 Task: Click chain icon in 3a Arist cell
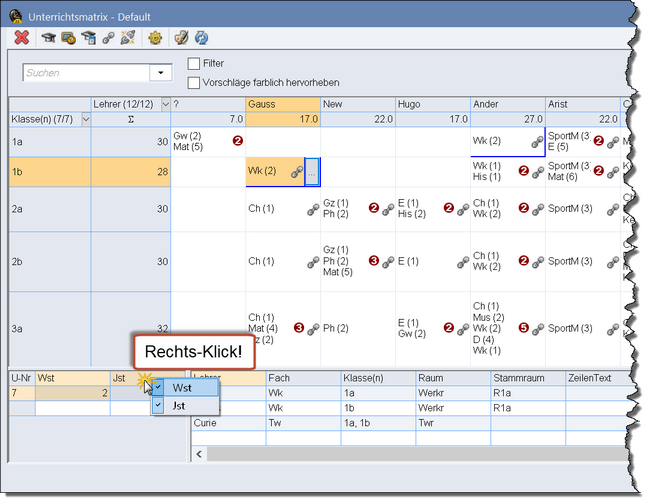click(613, 329)
